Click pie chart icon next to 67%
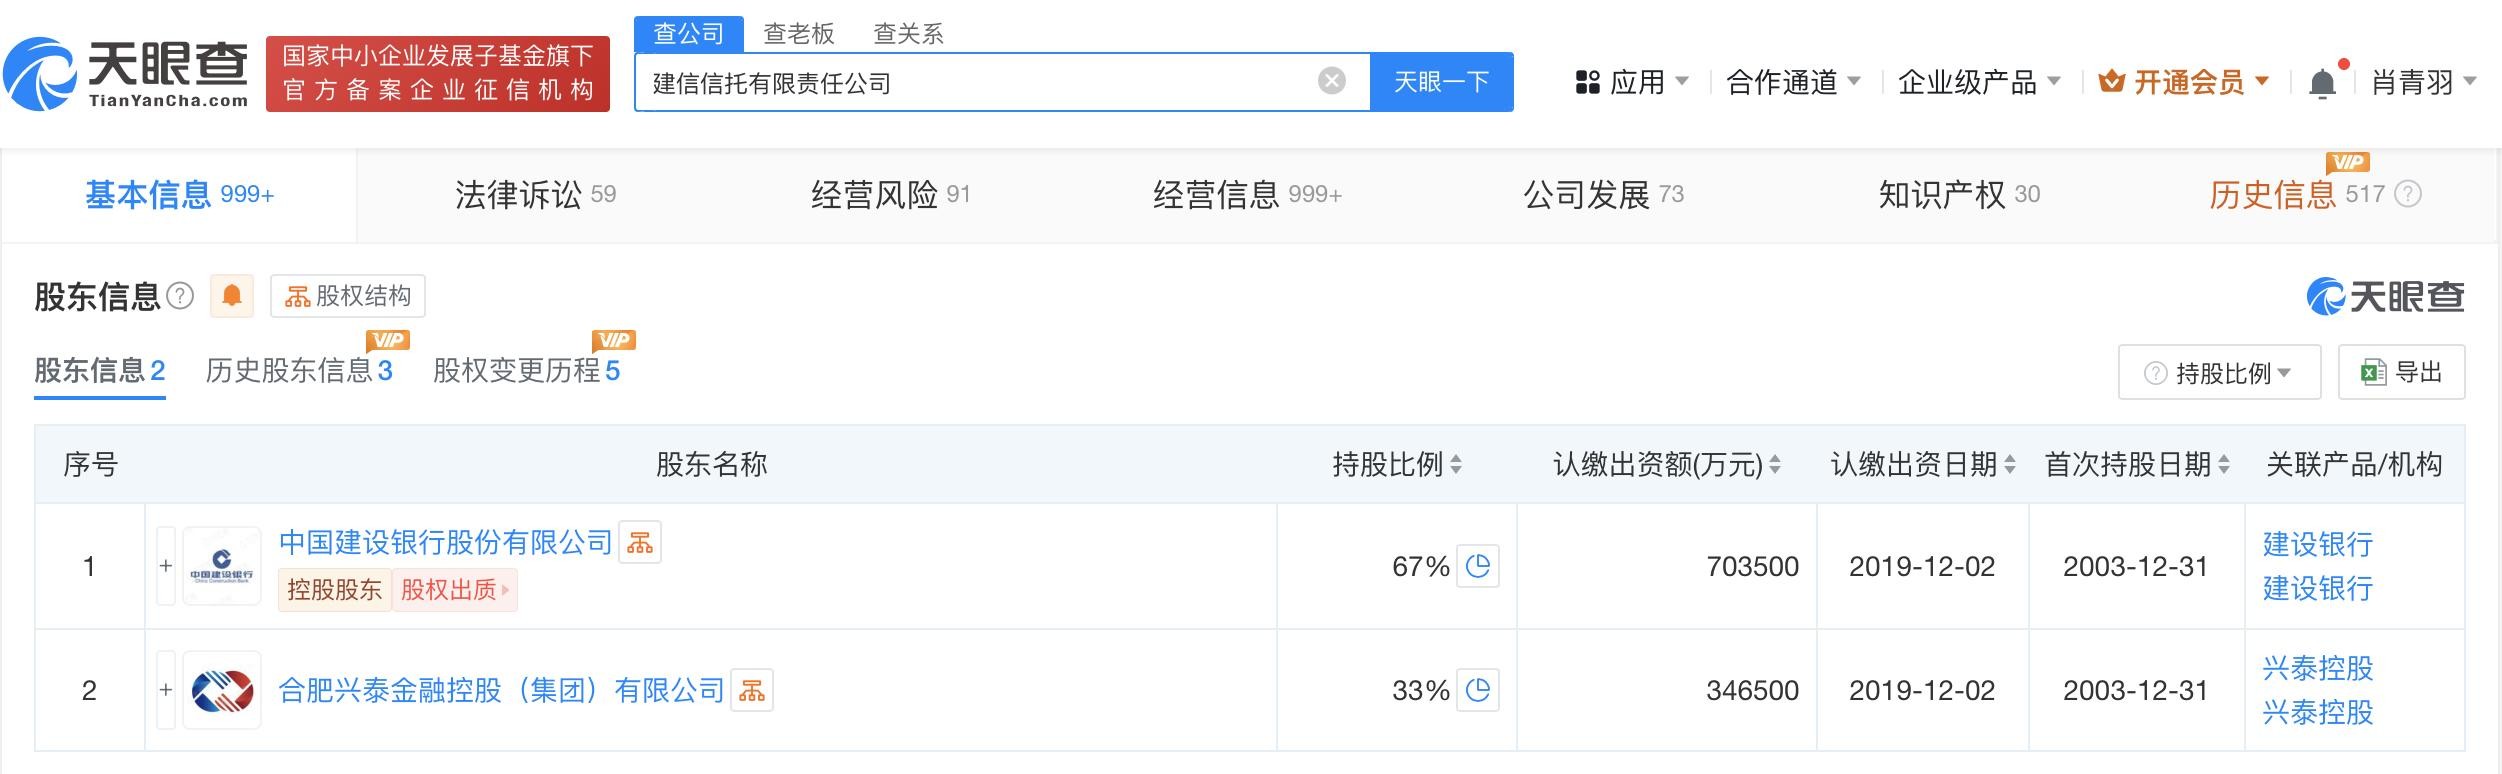2502x774 pixels. click(1477, 567)
